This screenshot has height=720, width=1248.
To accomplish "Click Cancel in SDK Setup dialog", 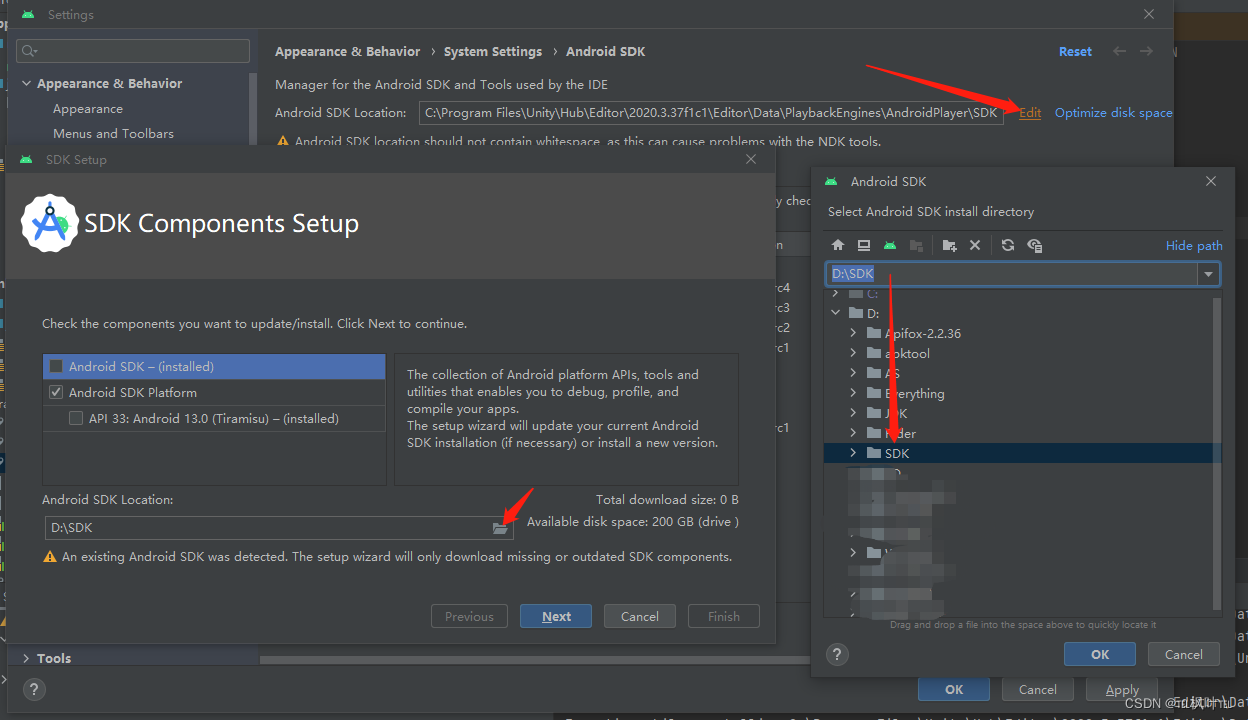I will pyautogui.click(x=640, y=616).
